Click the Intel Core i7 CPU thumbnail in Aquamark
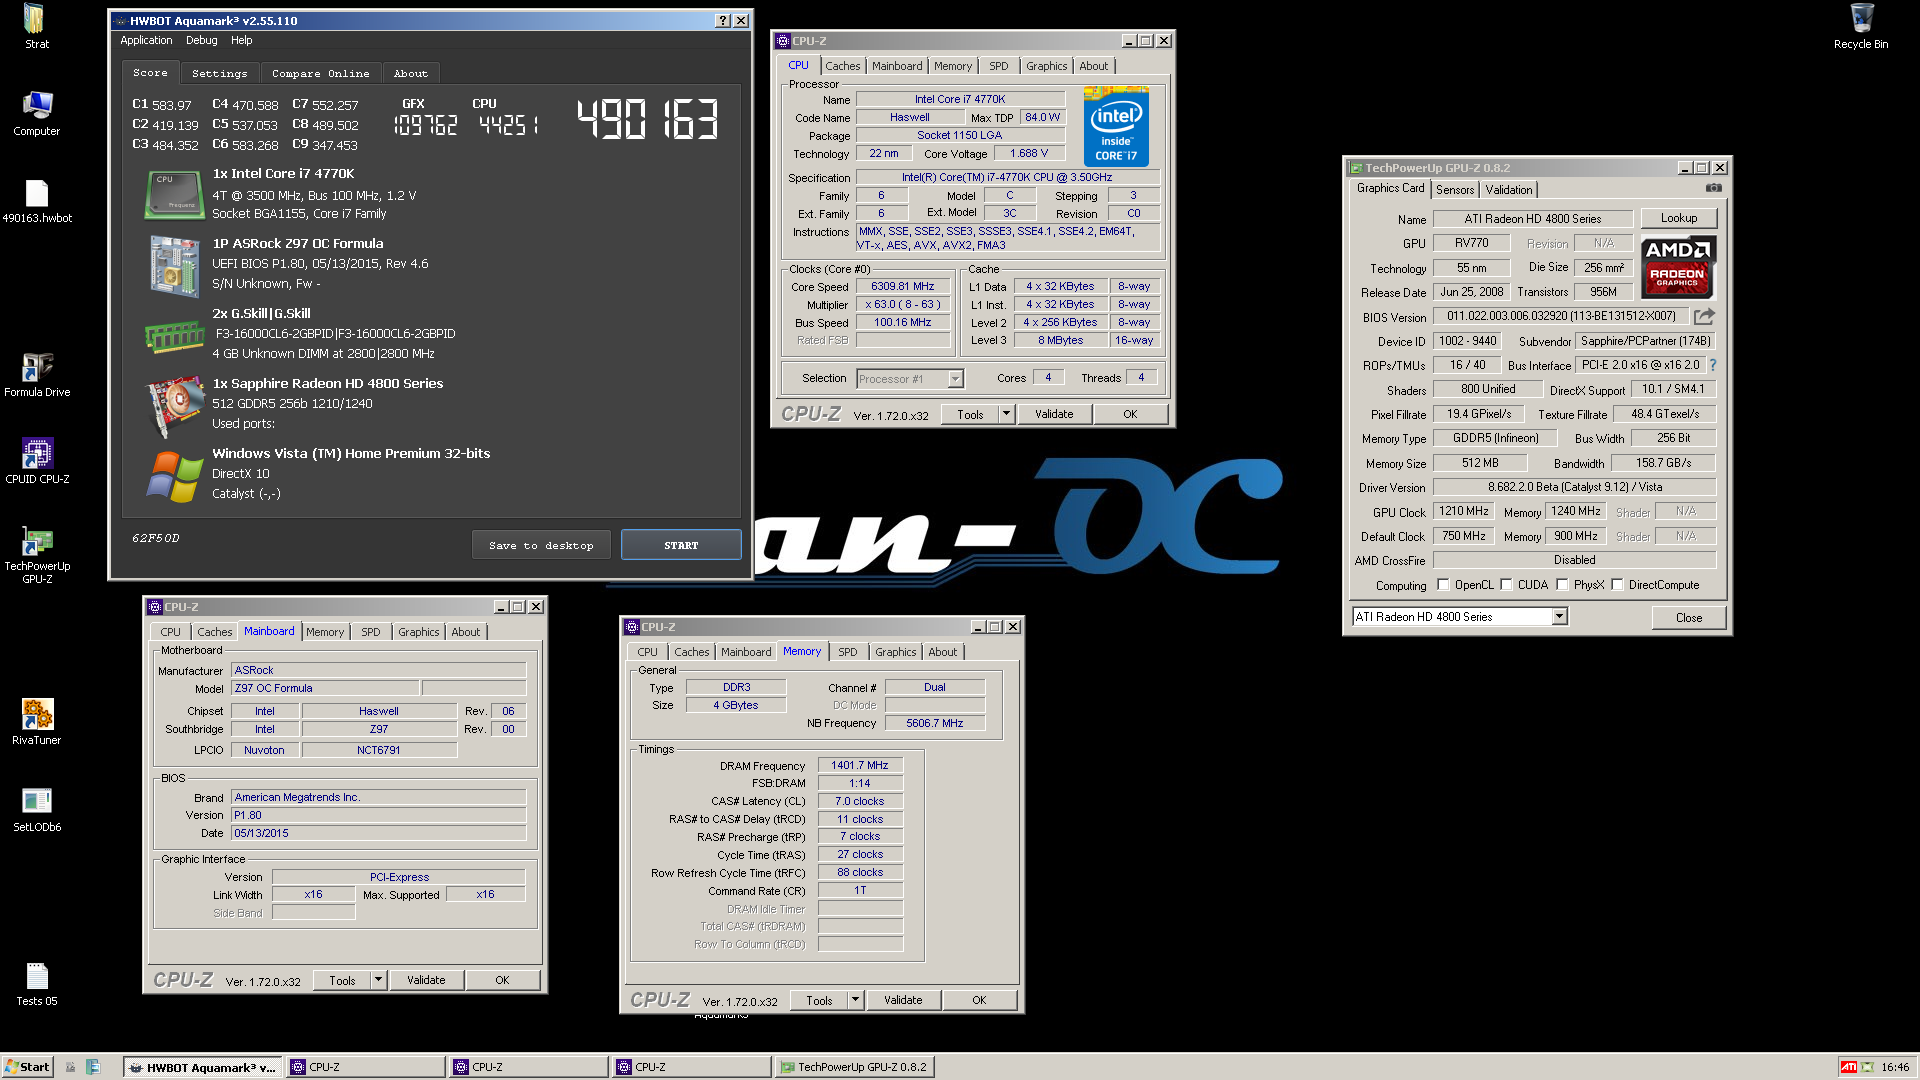The width and height of the screenshot is (1920, 1080). [x=174, y=195]
